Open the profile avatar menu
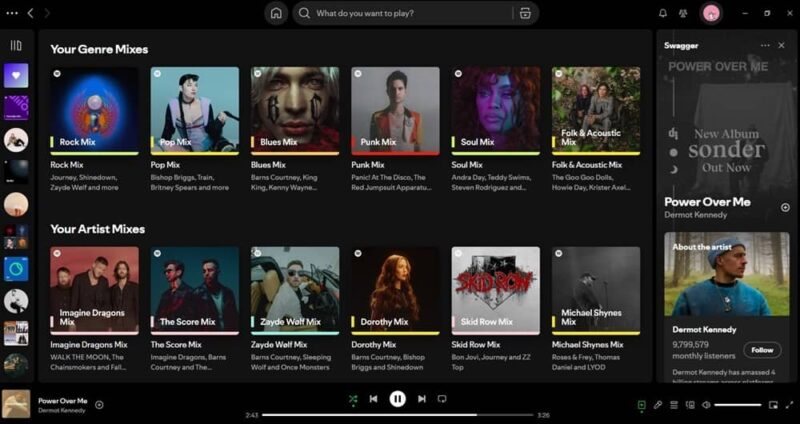The width and height of the screenshot is (800, 424). point(711,13)
